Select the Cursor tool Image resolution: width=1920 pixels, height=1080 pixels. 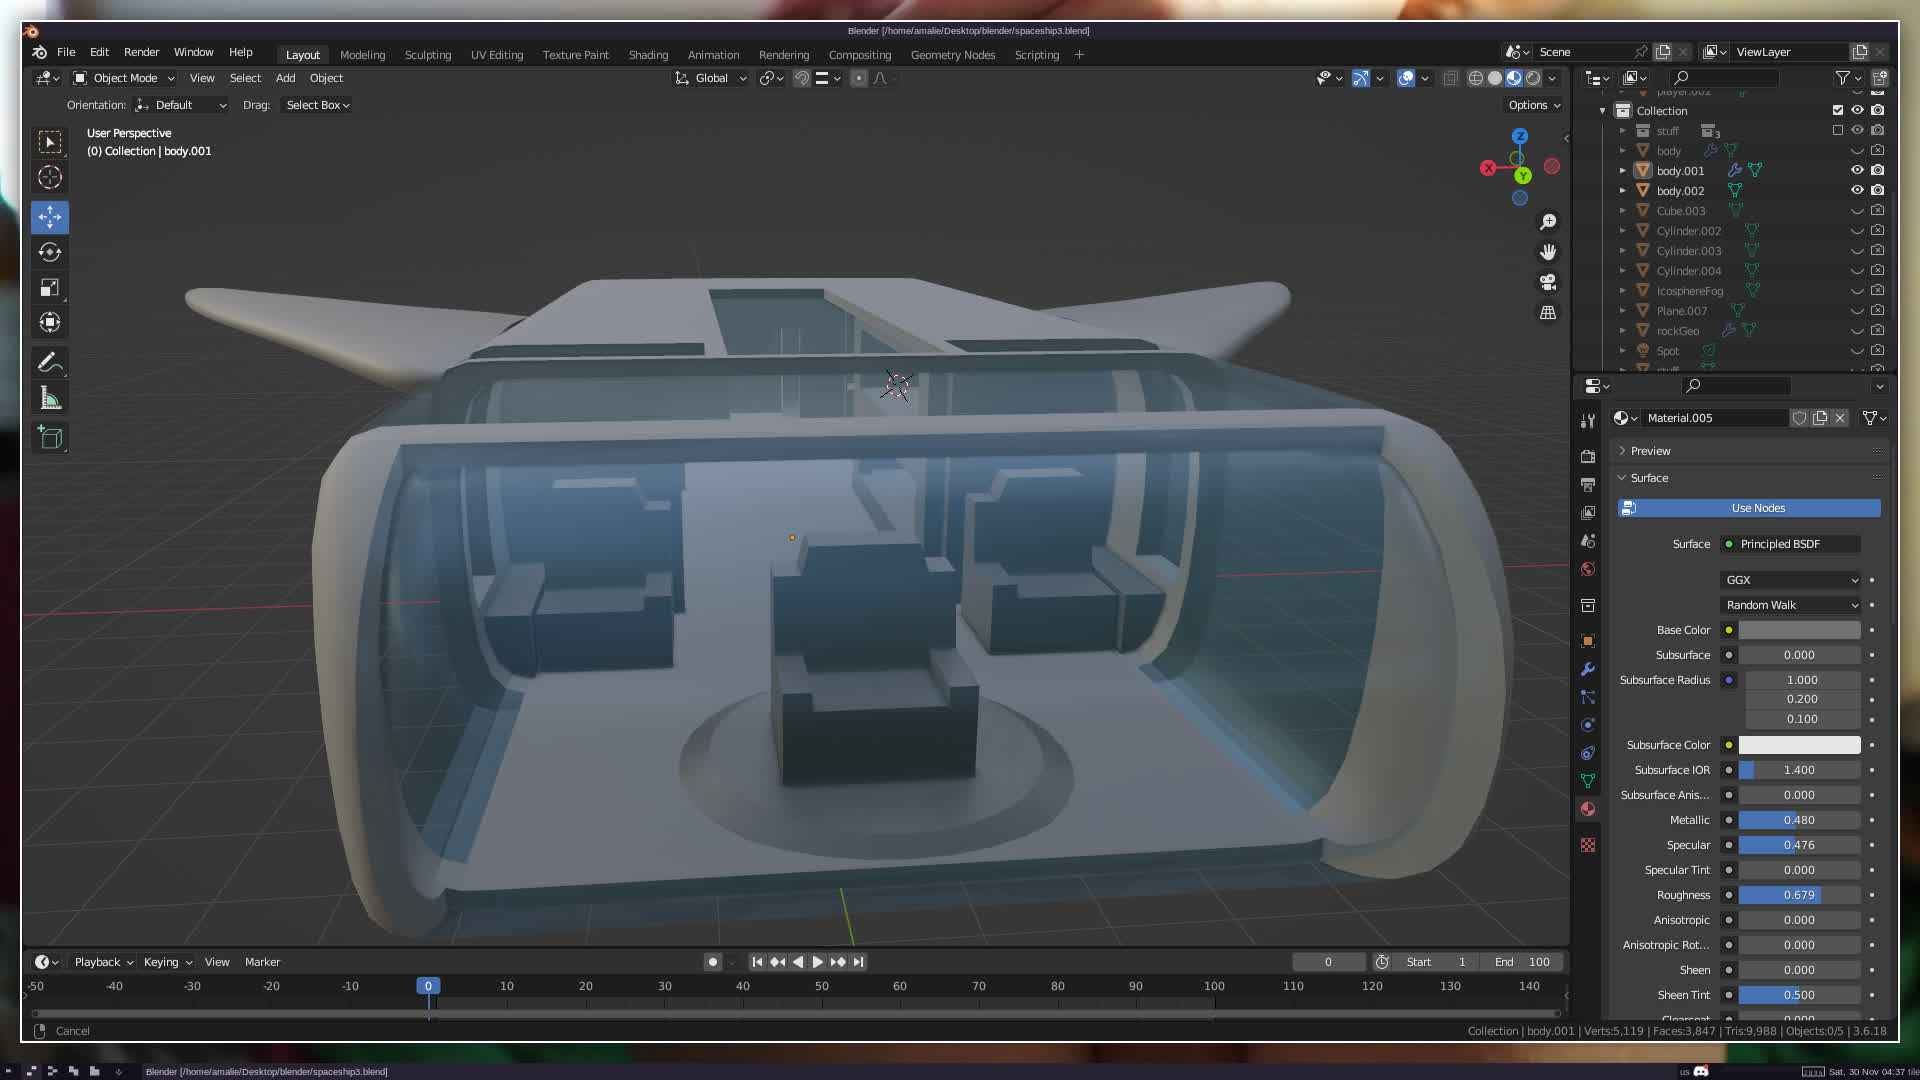tap(50, 177)
